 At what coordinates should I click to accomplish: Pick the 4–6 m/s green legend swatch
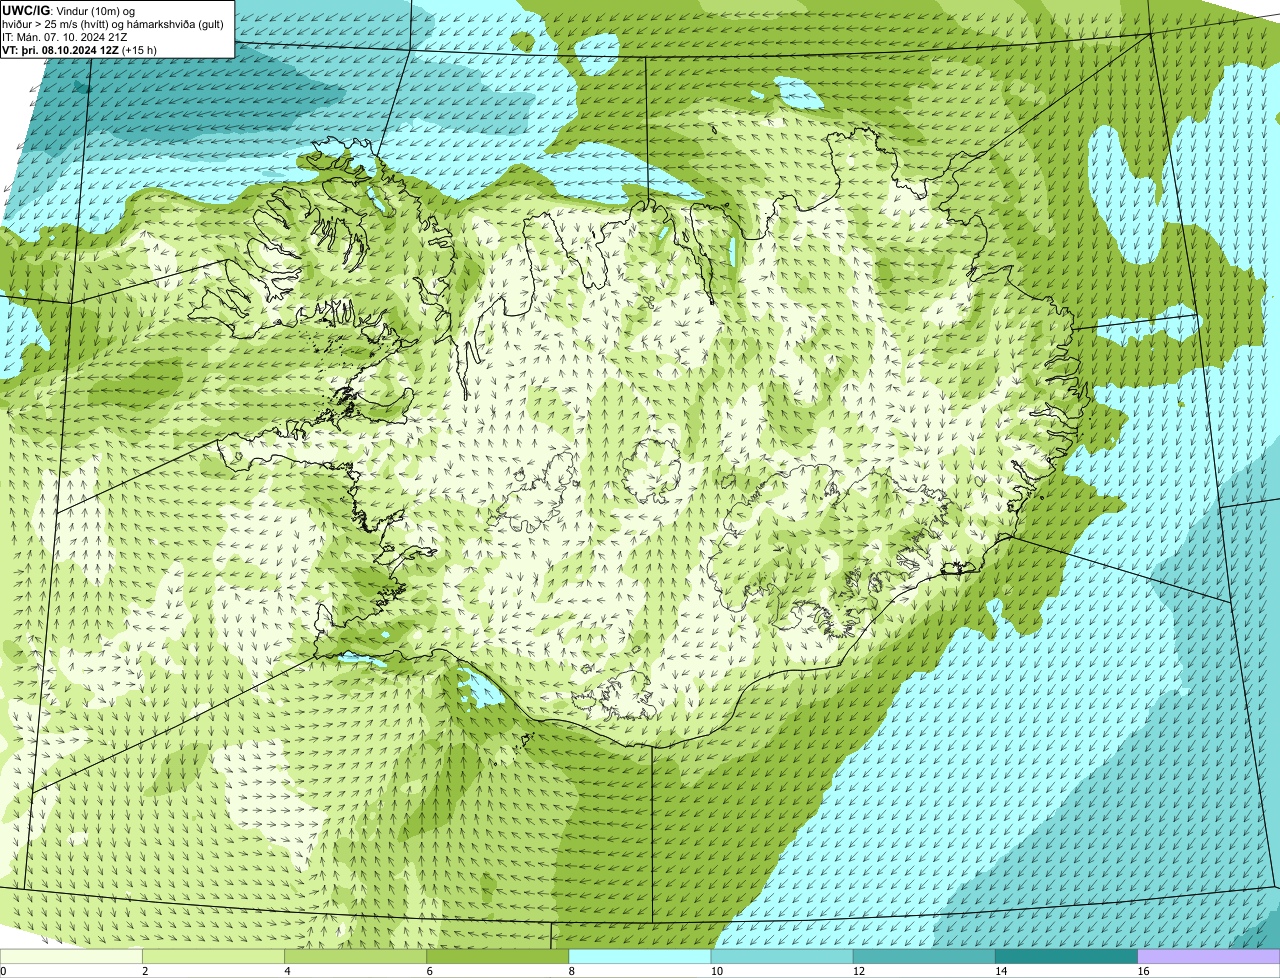[355, 956]
